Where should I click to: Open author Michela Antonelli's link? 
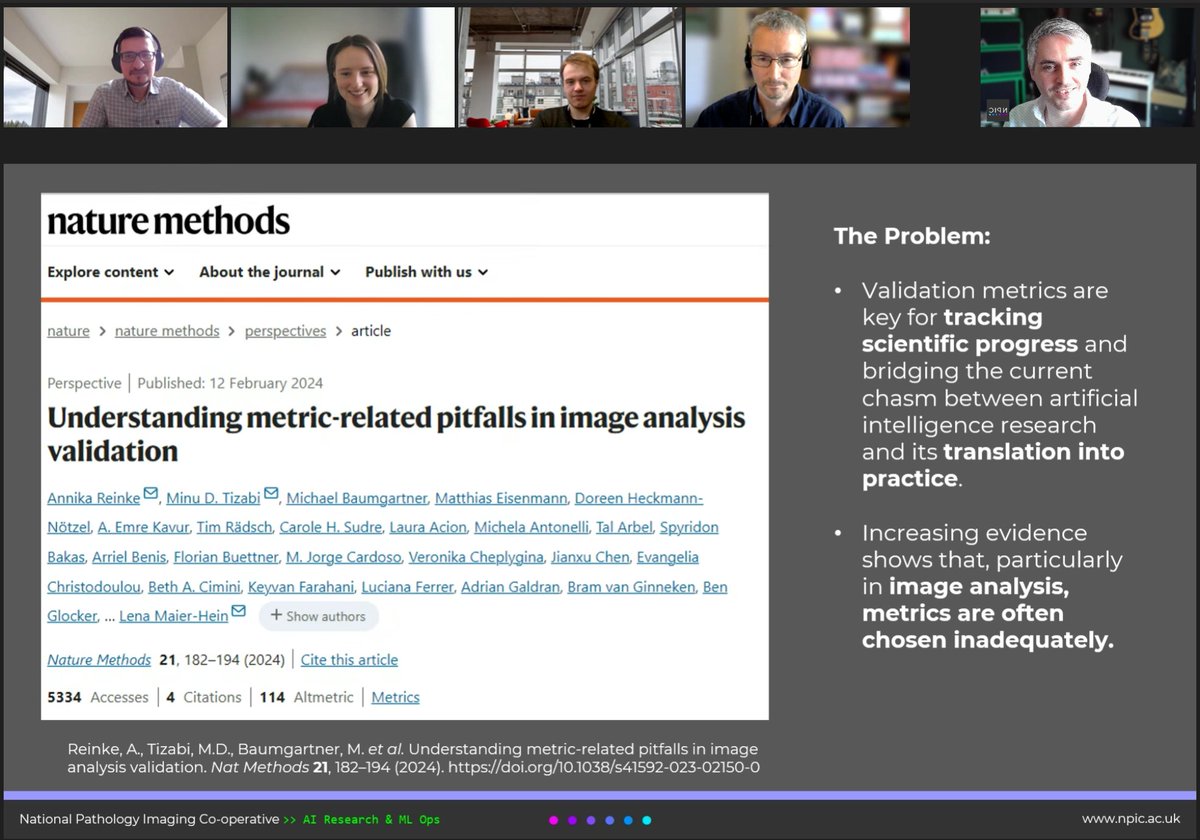coord(530,527)
